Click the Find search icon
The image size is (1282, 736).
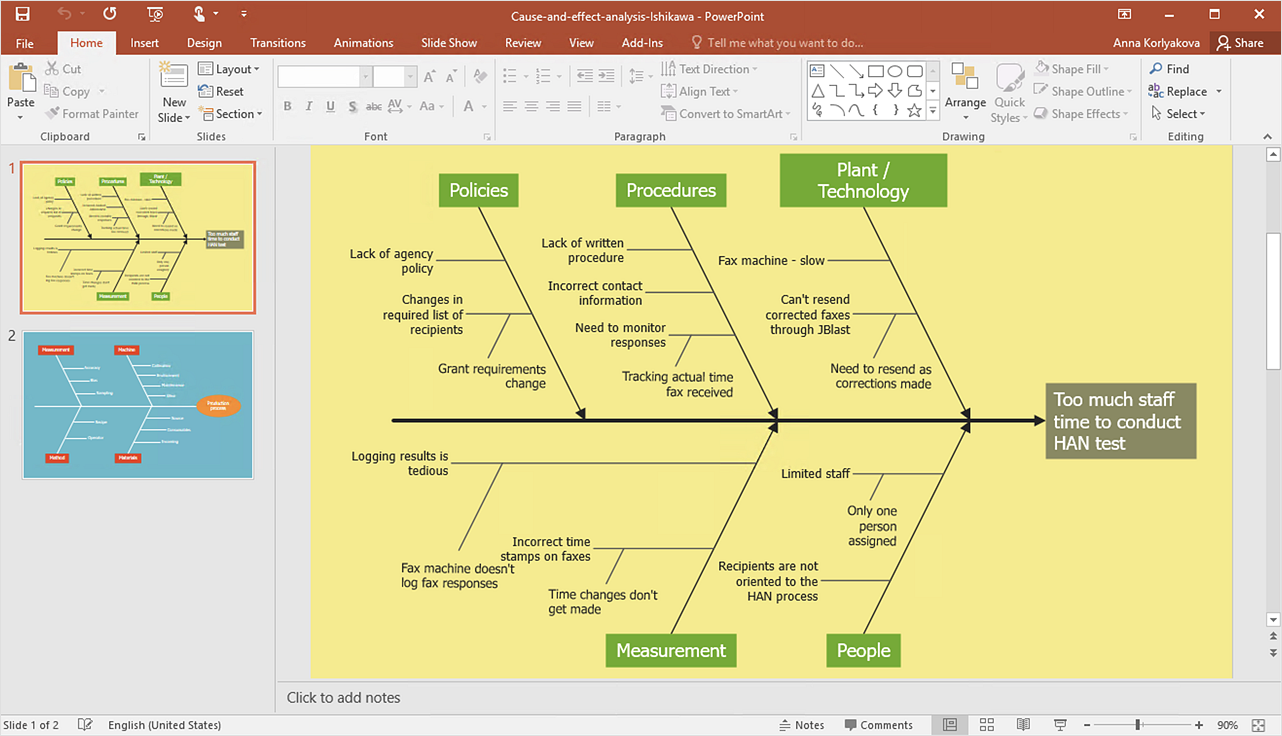tap(1169, 69)
